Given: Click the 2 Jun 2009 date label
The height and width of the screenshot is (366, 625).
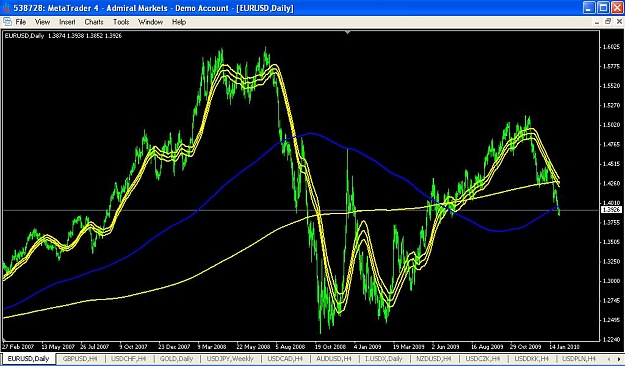Looking at the screenshot, I should (x=446, y=346).
